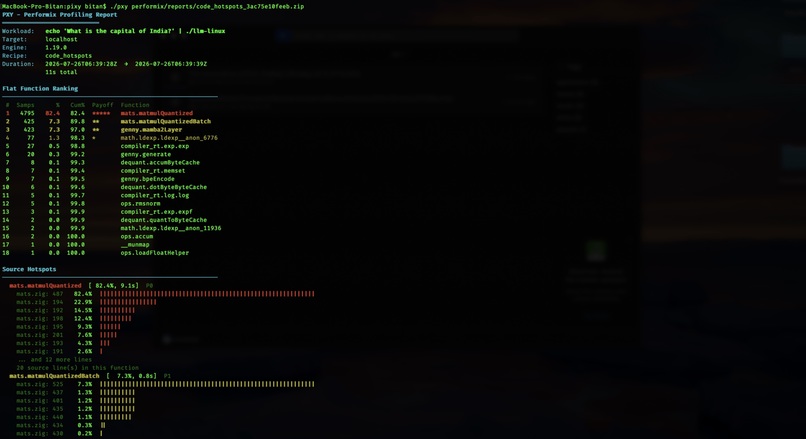Click the duration end timestamp '2026-07-26T06:39:39Z'

(171, 64)
